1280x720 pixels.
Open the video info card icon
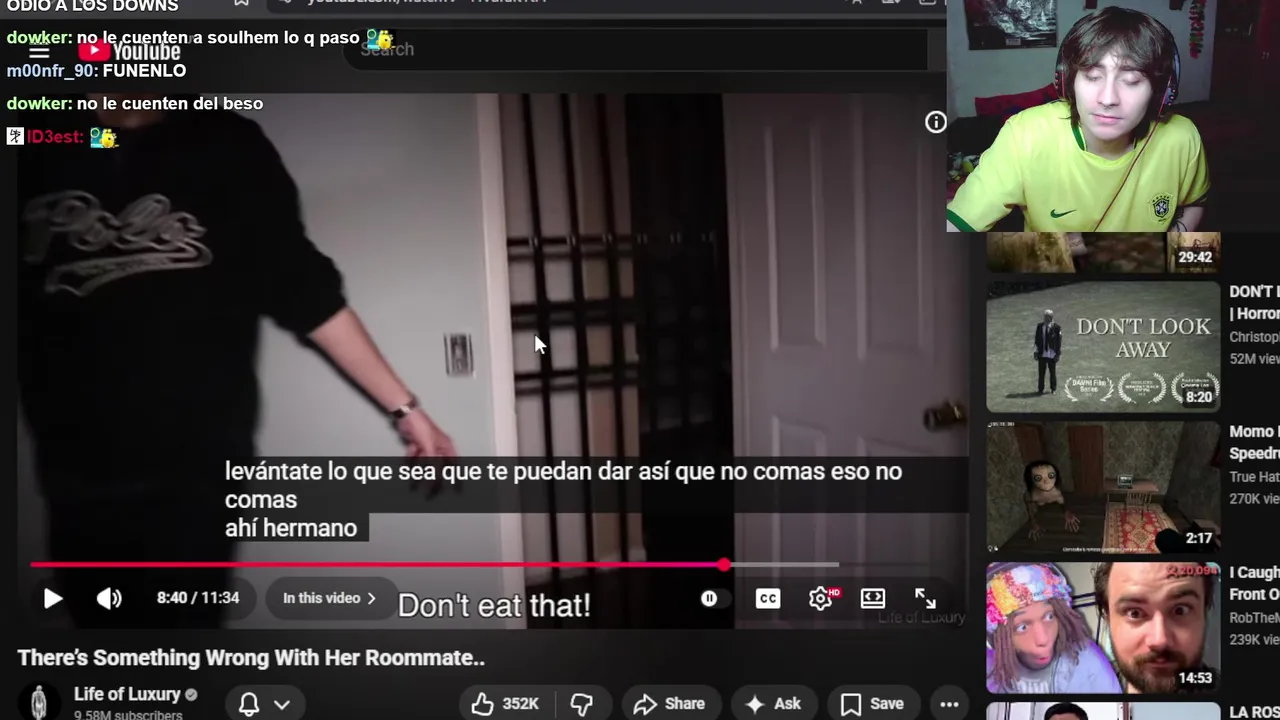(935, 122)
